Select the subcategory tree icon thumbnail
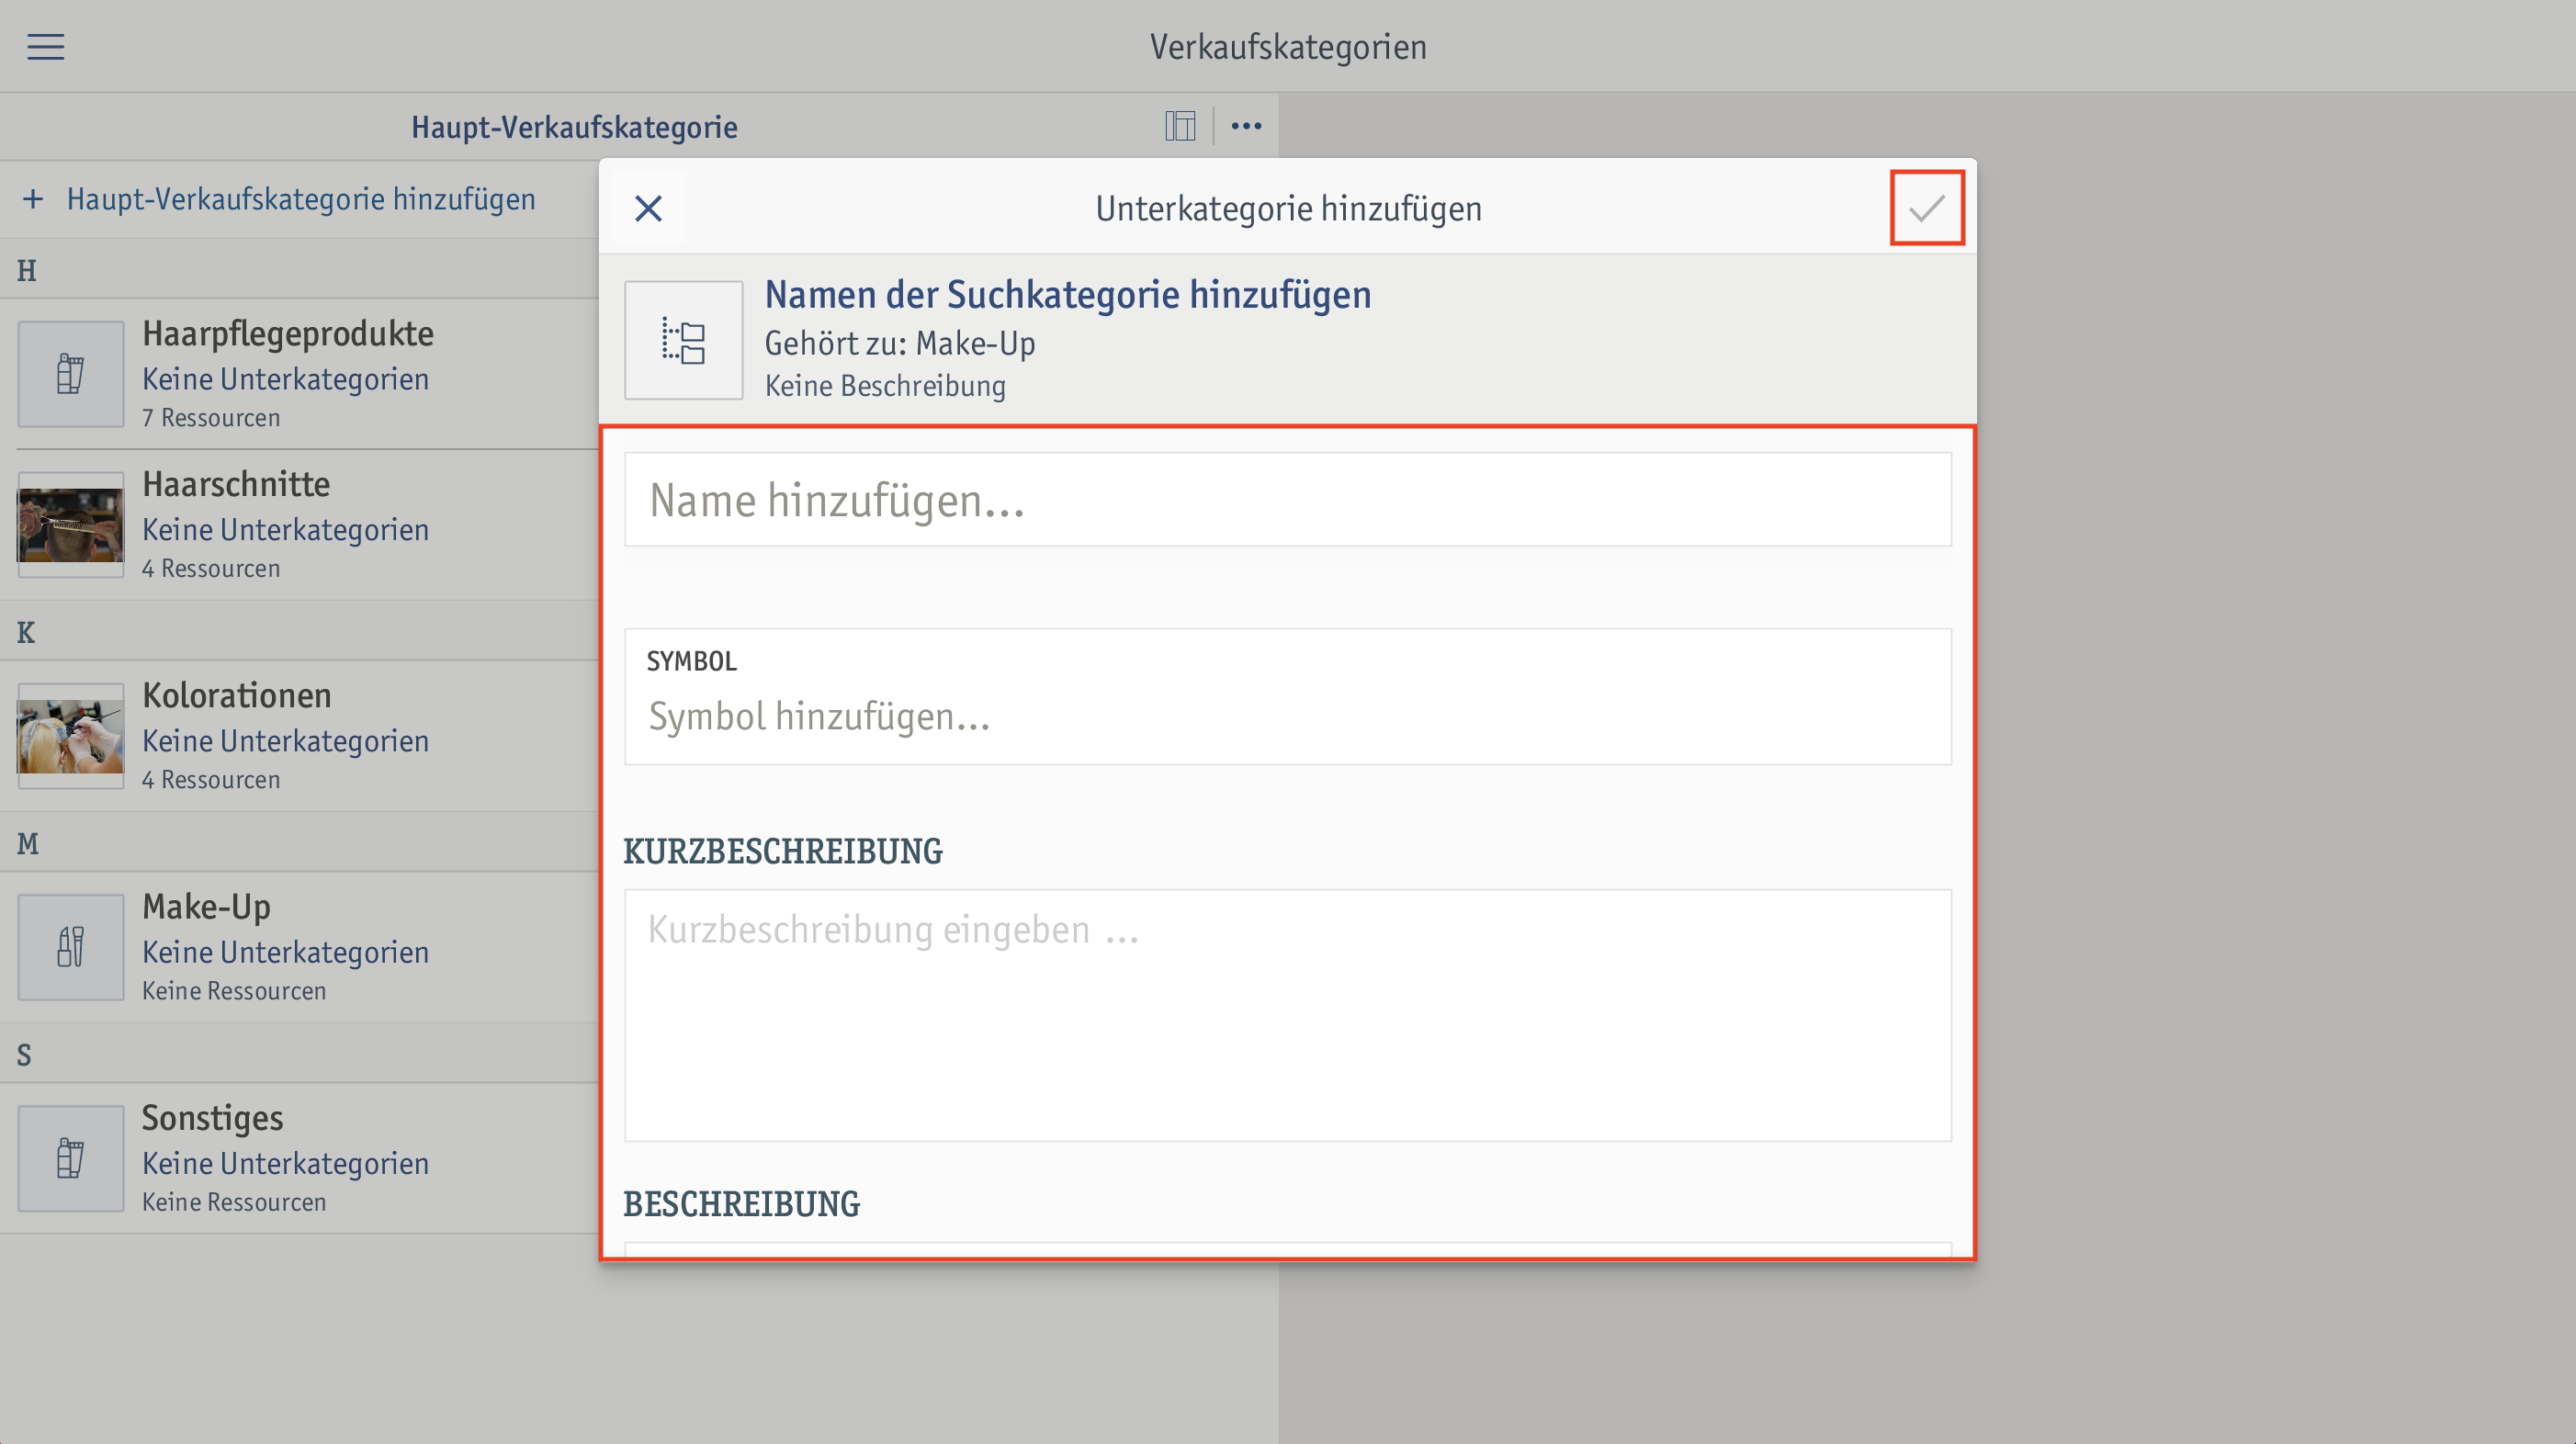 (684, 341)
